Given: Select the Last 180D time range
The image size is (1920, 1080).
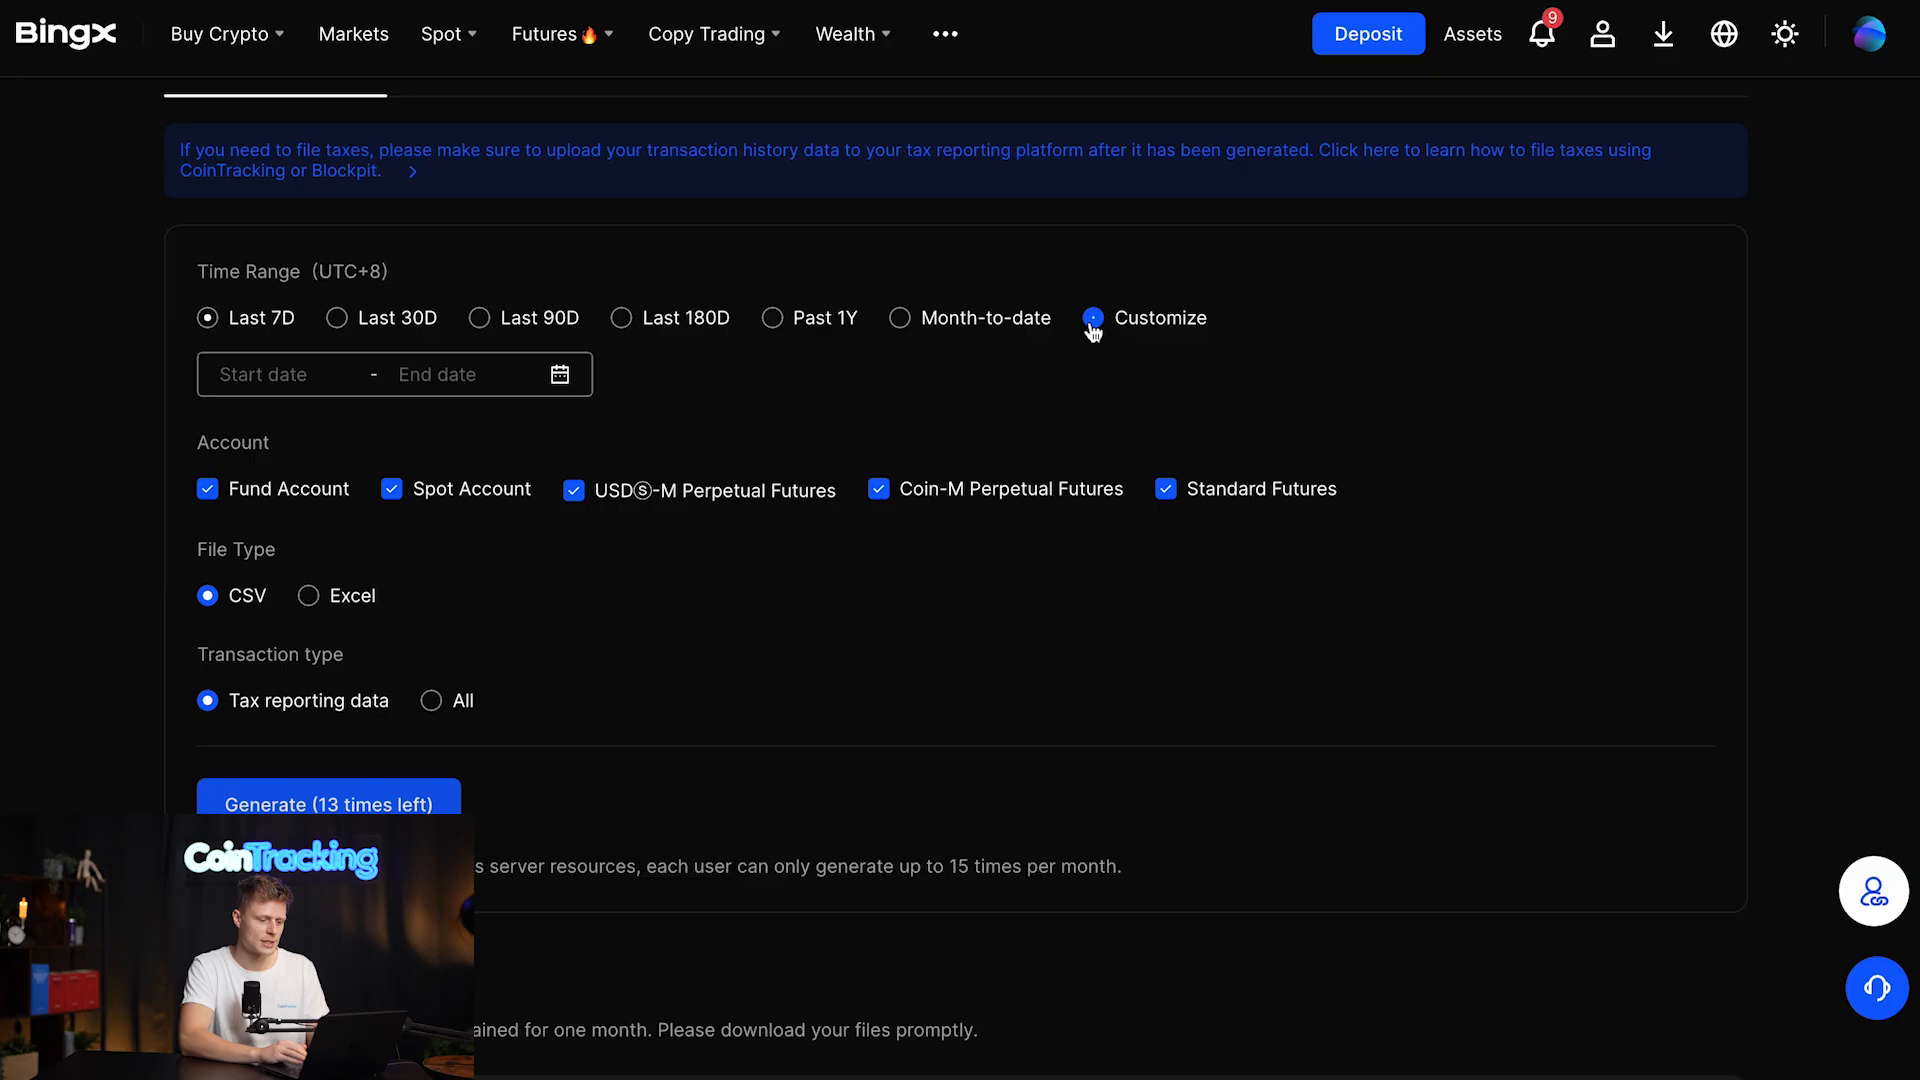Looking at the screenshot, I should click(670, 318).
